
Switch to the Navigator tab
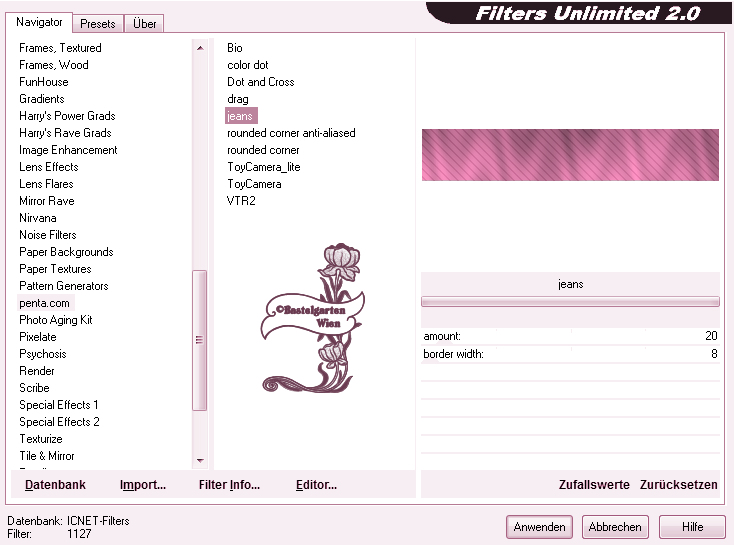tap(39, 22)
